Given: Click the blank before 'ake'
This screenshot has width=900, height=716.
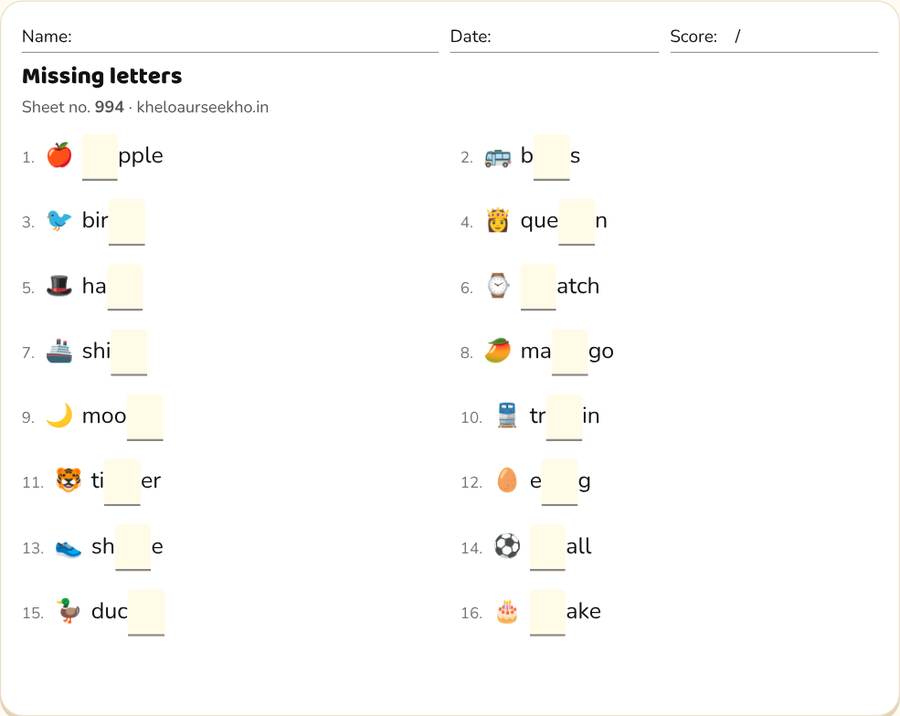Looking at the screenshot, I should click(x=548, y=613).
